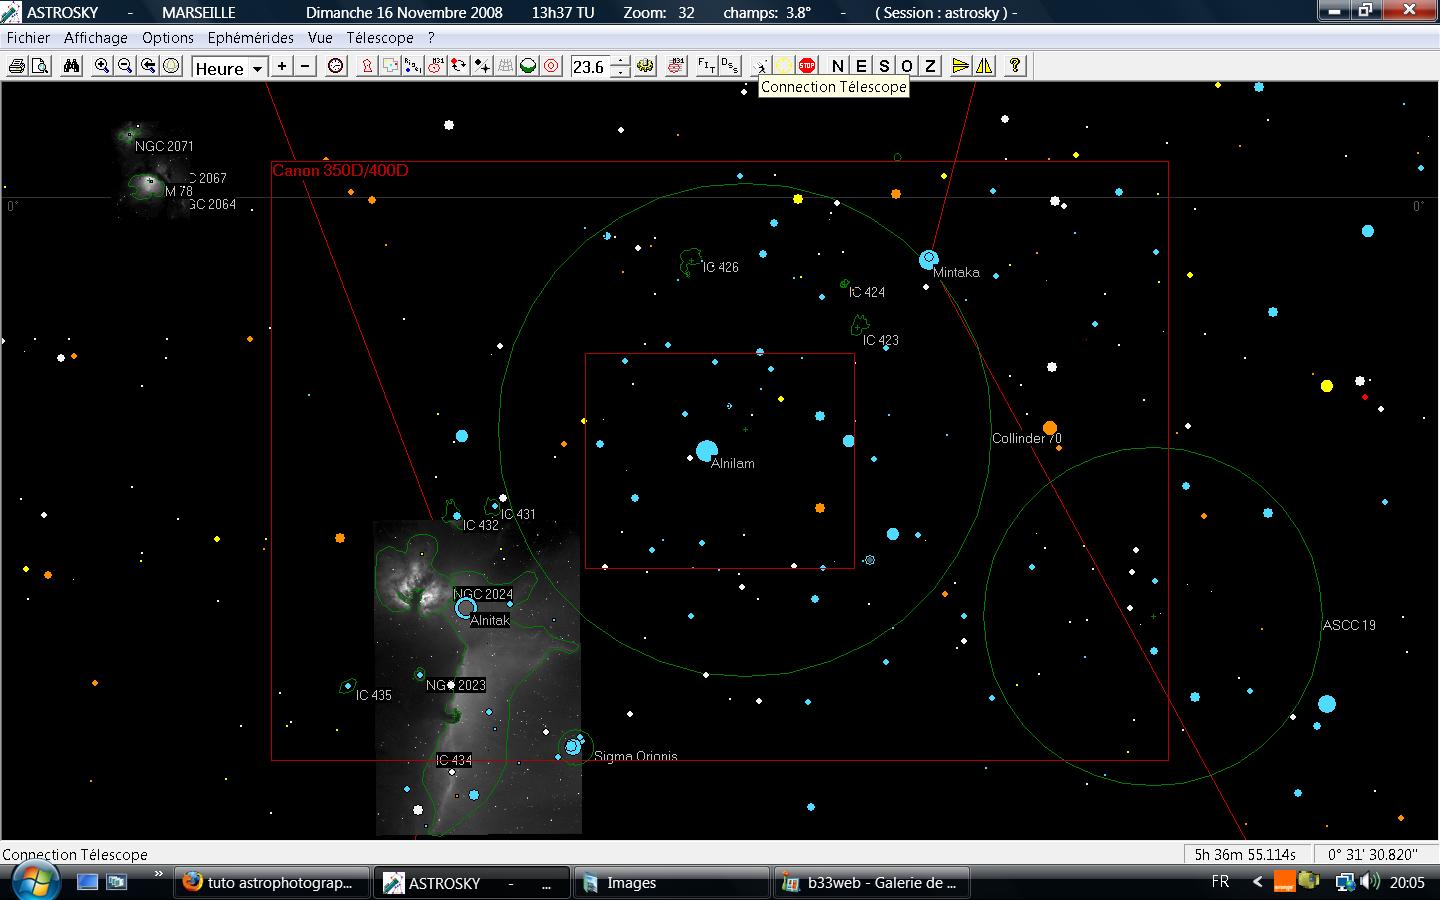This screenshot has height=900, width=1440.
Task: Click the yellow mirror flip icon
Action: tap(984, 66)
